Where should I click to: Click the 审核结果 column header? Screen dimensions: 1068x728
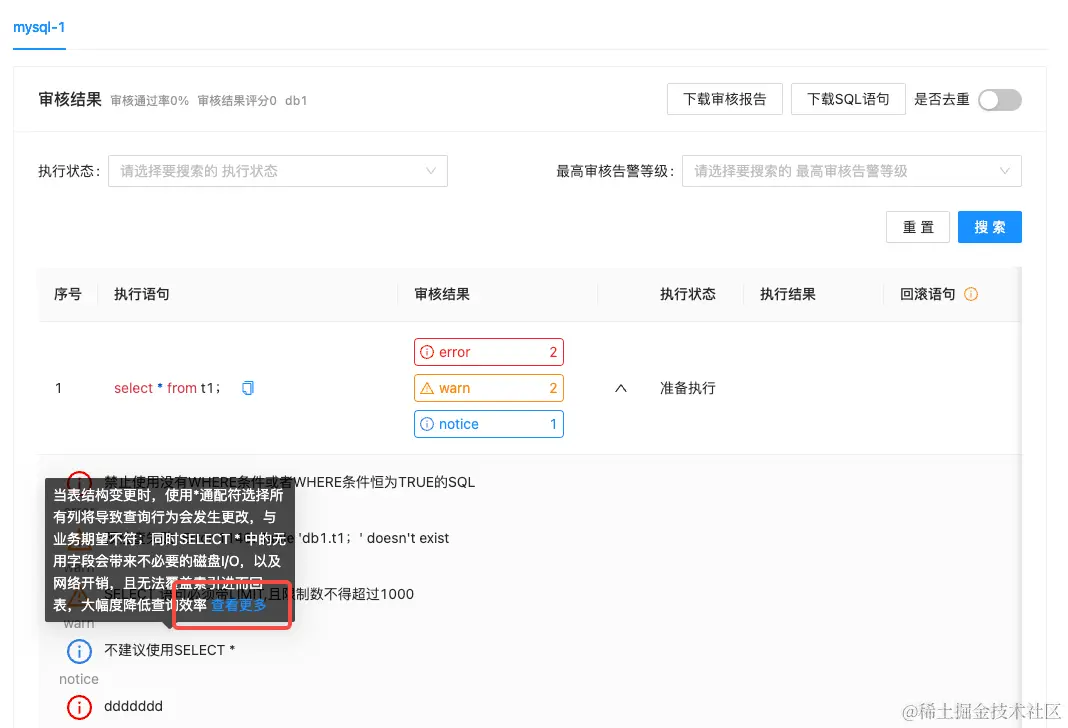[x=442, y=294]
